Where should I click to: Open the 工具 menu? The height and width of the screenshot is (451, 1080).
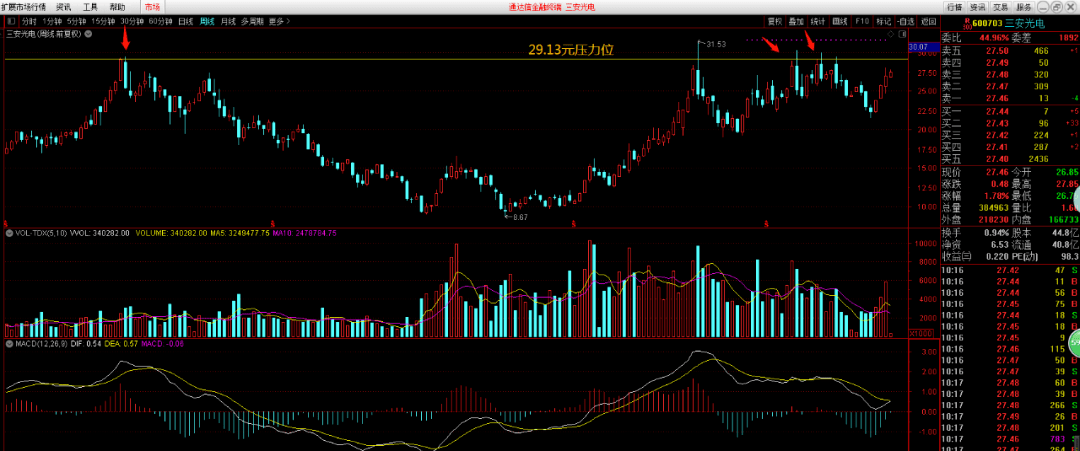(91, 7)
